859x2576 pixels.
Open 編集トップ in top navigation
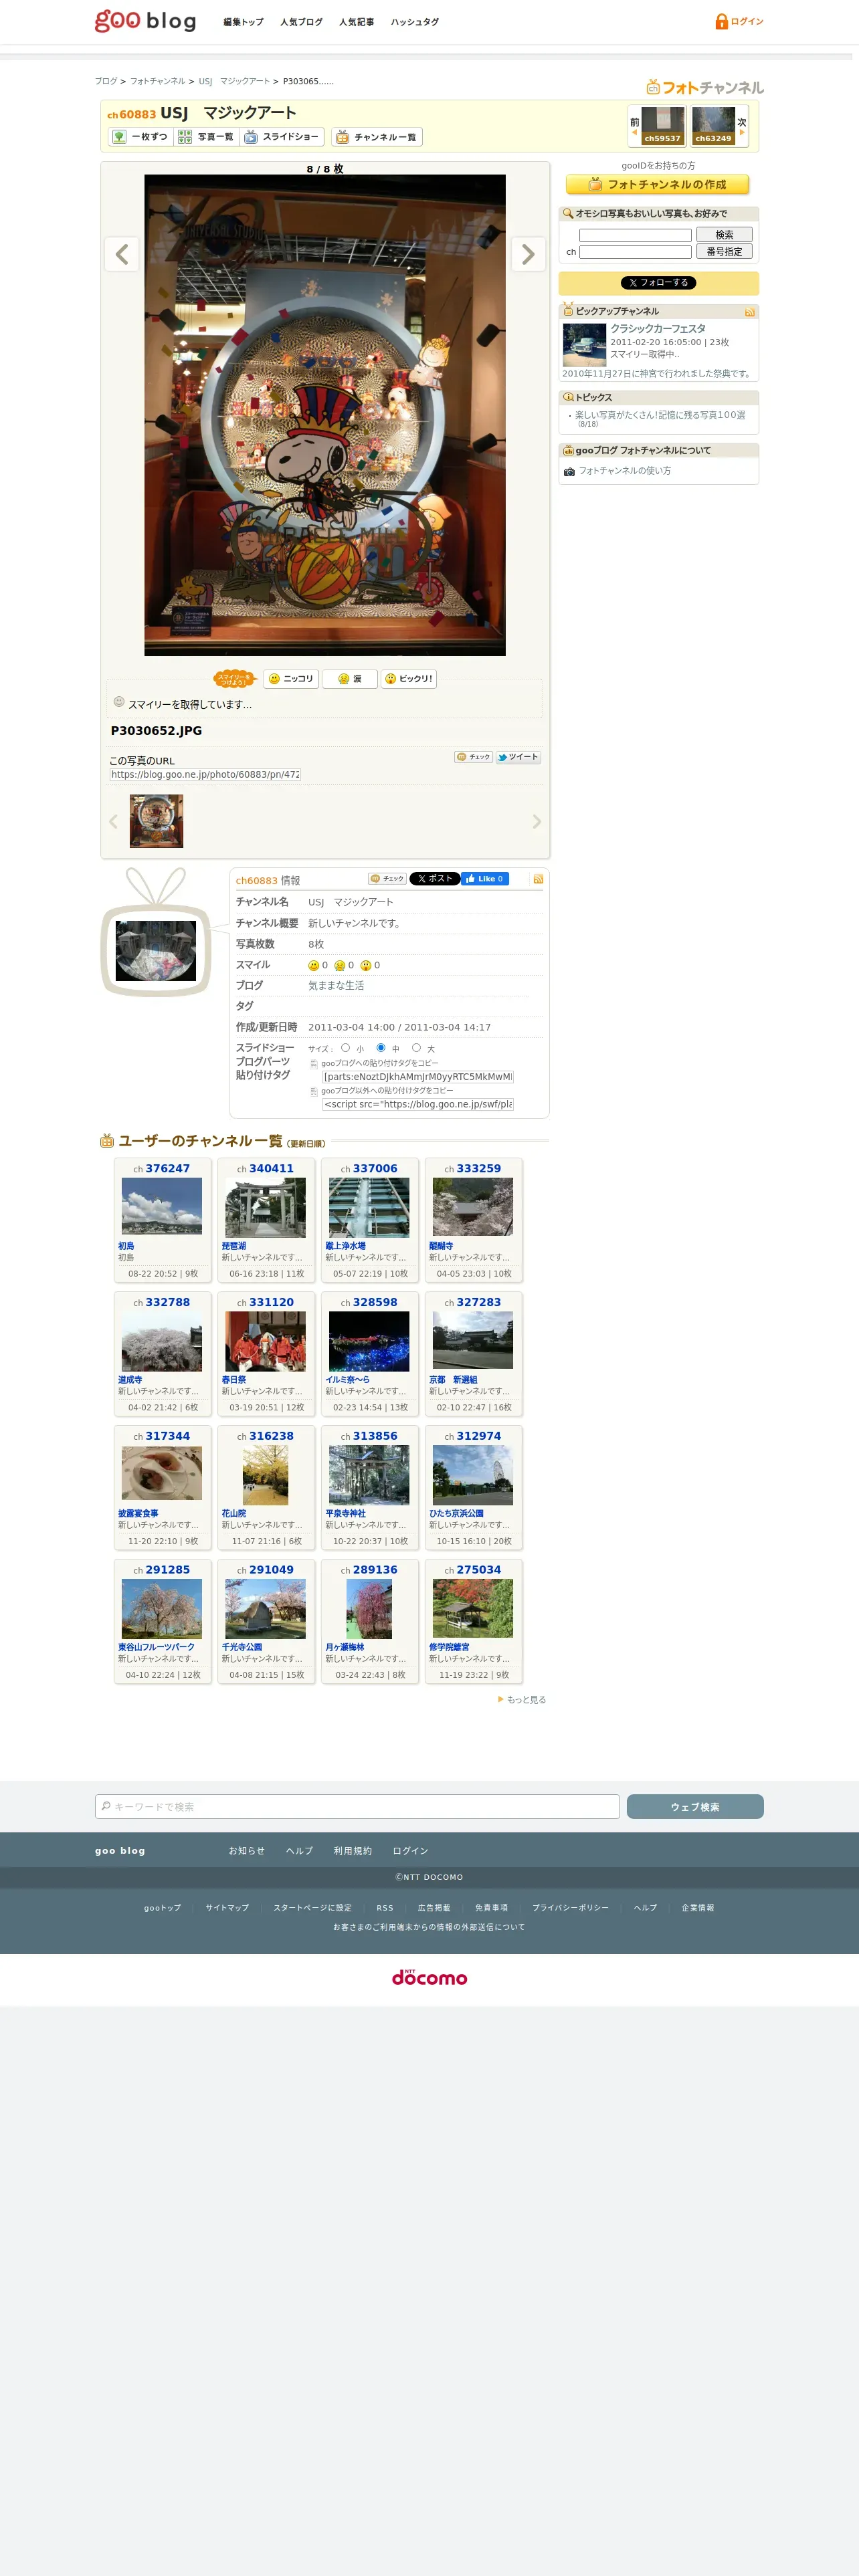[243, 22]
